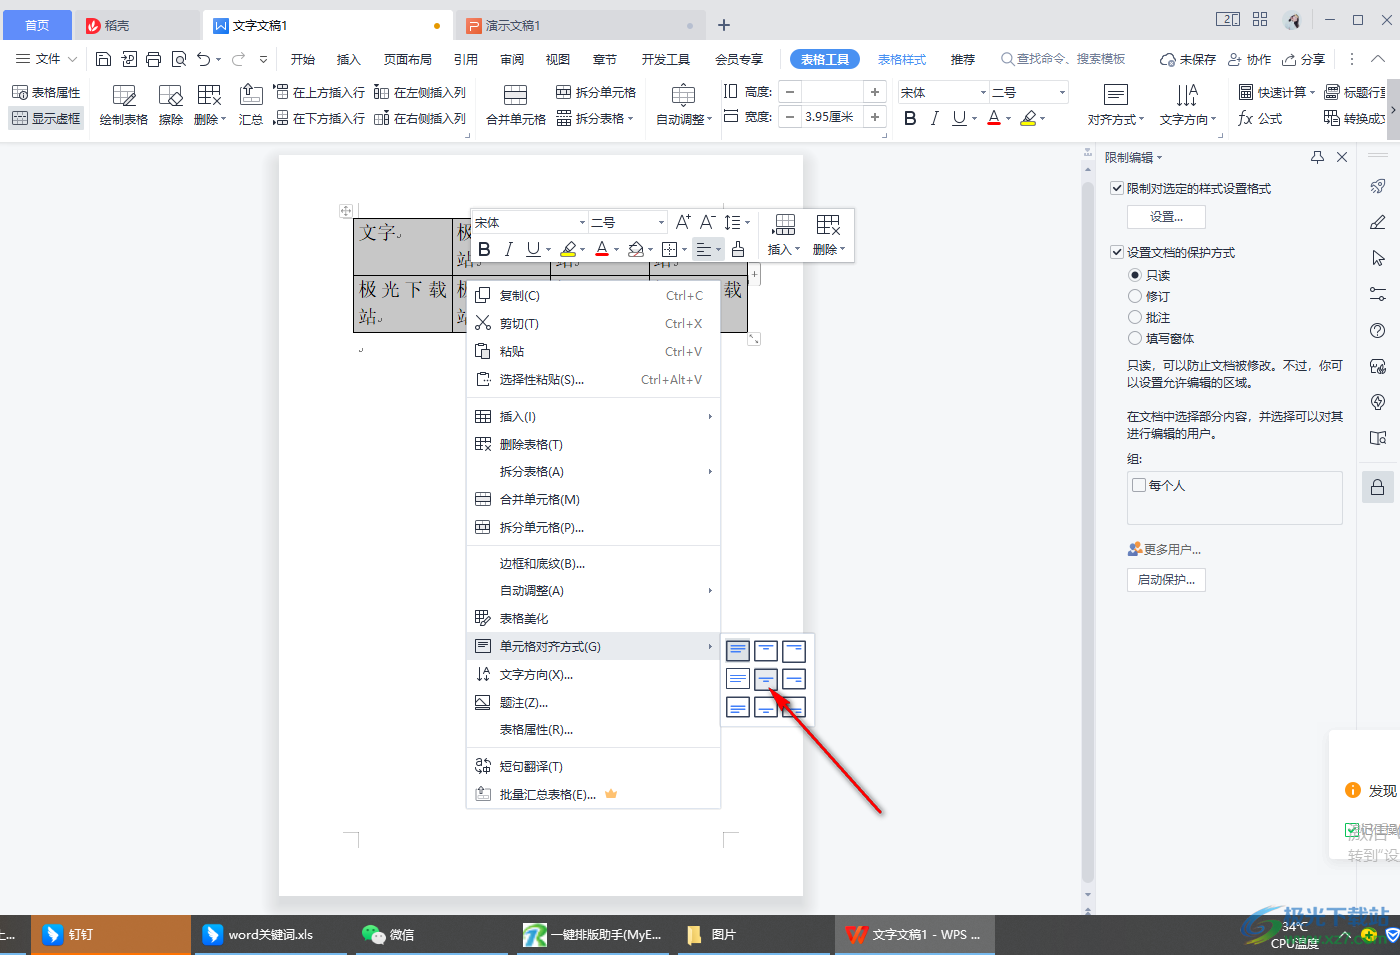Screen dimensions: 1400x955
Task: Click Merge Cells icon (合并单元格) in ribbon
Action: (516, 105)
